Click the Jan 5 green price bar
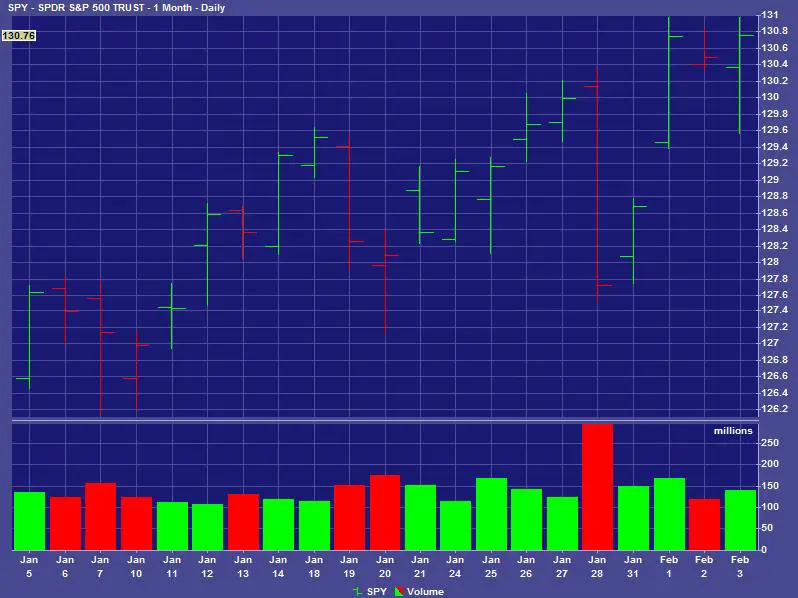 pos(30,337)
